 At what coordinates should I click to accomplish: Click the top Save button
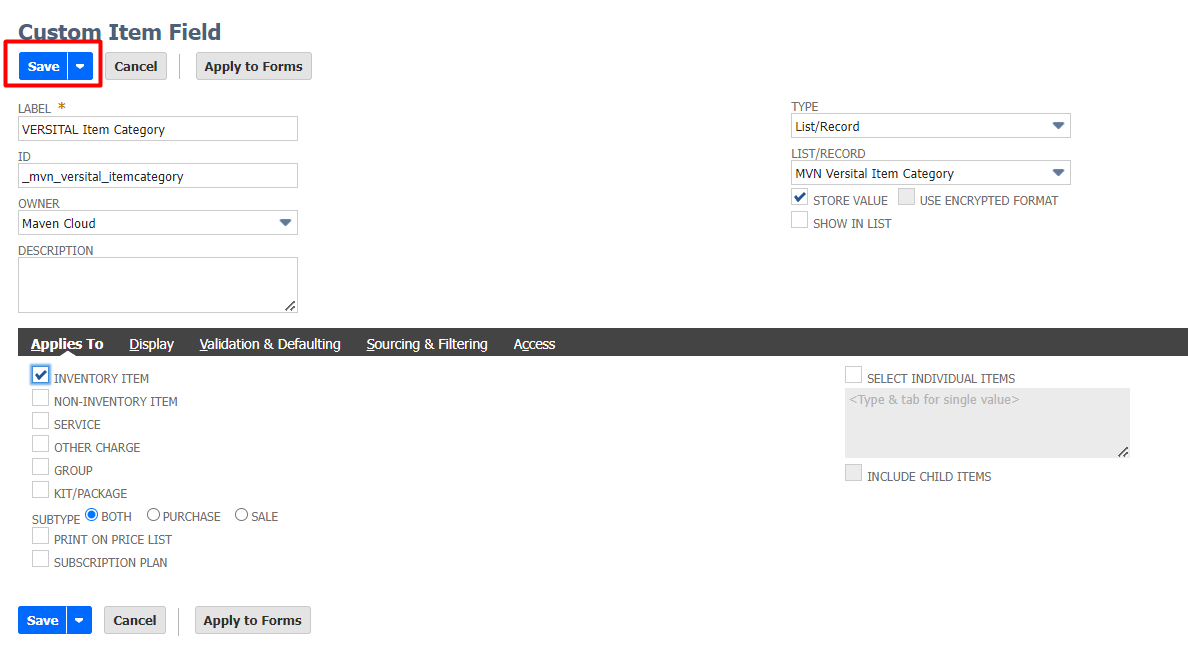pyautogui.click(x=43, y=67)
